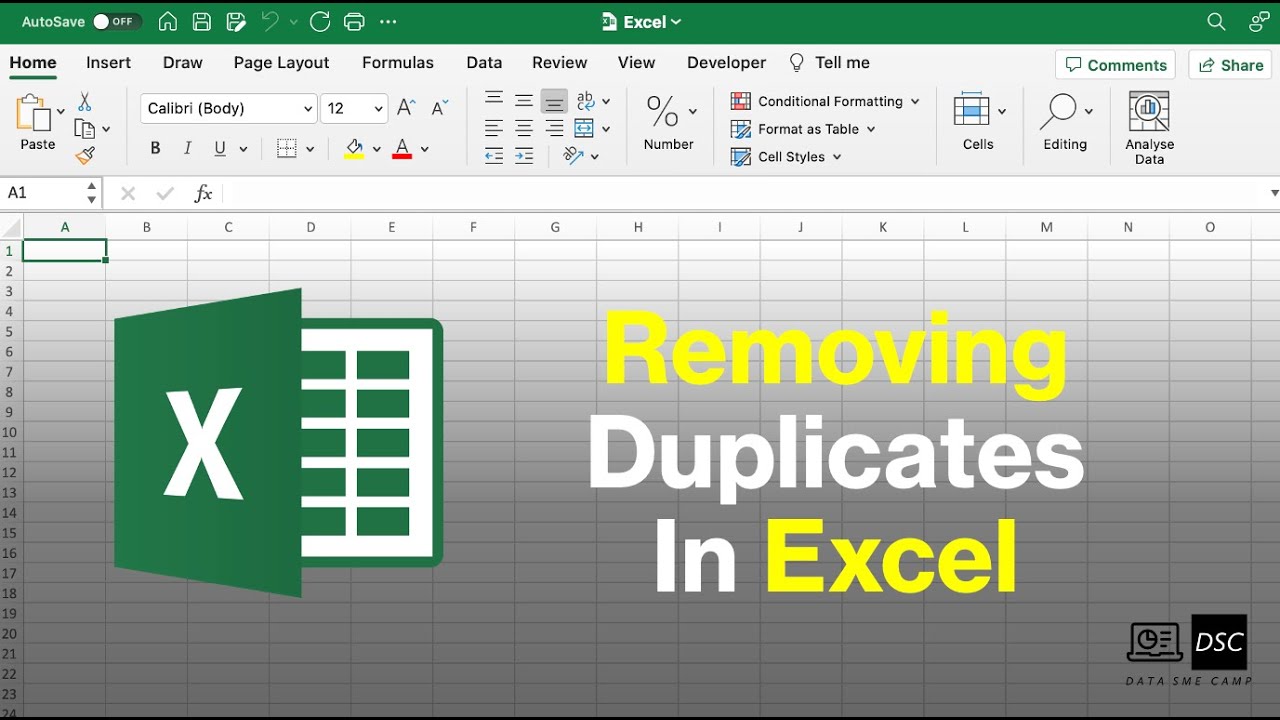
Task: Open the Comments pane button
Action: pyautogui.click(x=1115, y=65)
